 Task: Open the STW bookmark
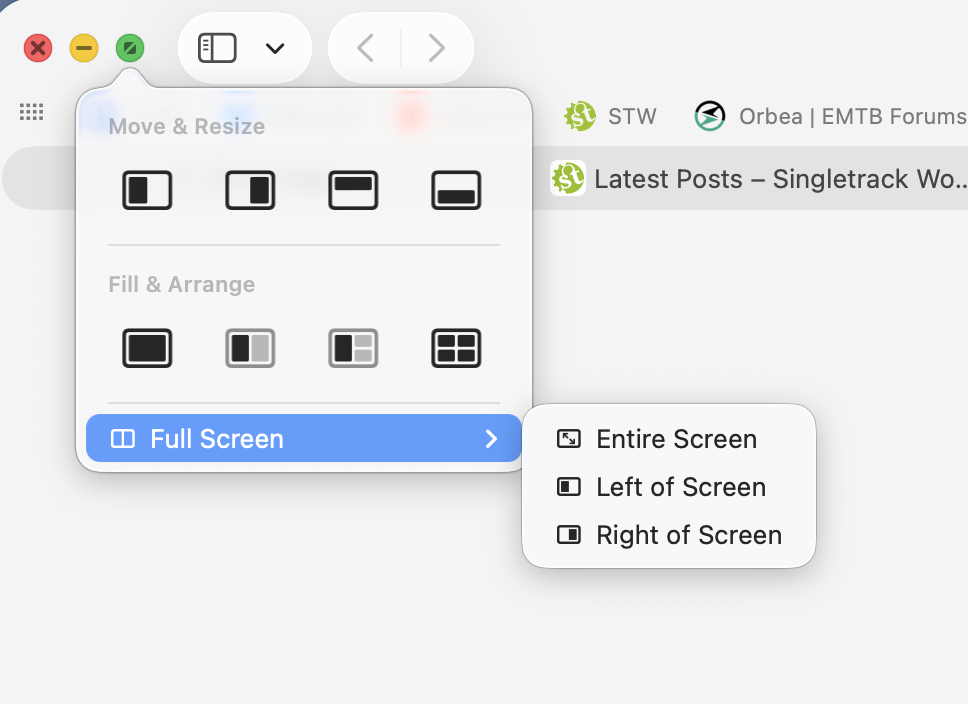(611, 116)
